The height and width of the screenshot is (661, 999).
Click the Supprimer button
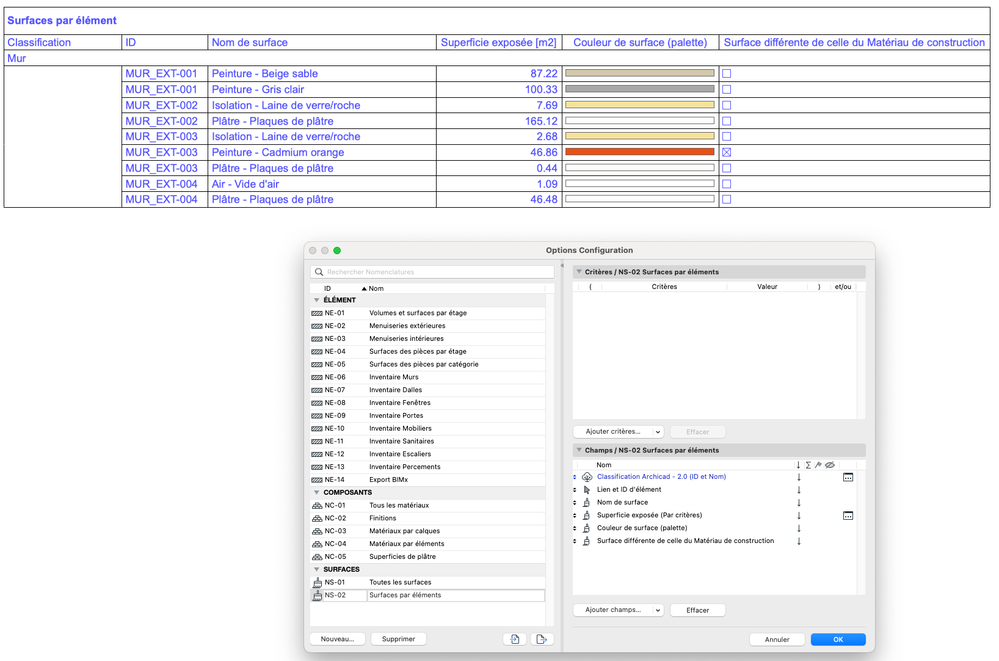click(x=398, y=639)
